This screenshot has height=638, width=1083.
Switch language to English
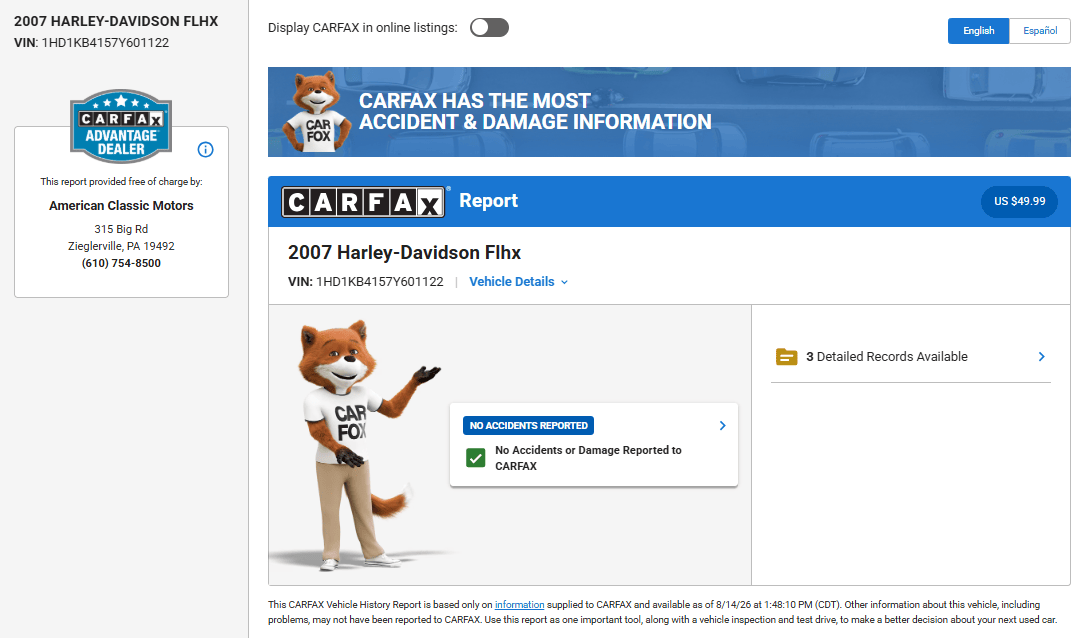point(978,31)
